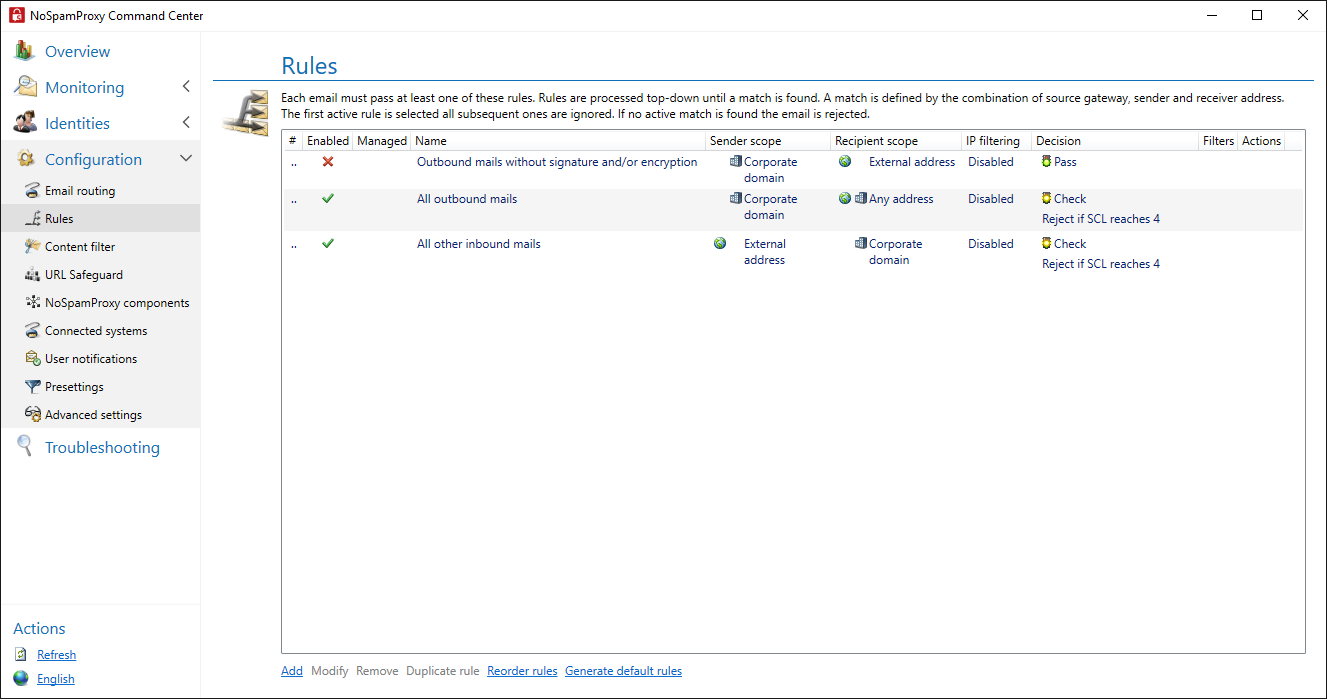The image size is (1327, 699).
Task: Open the User notifications page
Action: click(x=91, y=358)
